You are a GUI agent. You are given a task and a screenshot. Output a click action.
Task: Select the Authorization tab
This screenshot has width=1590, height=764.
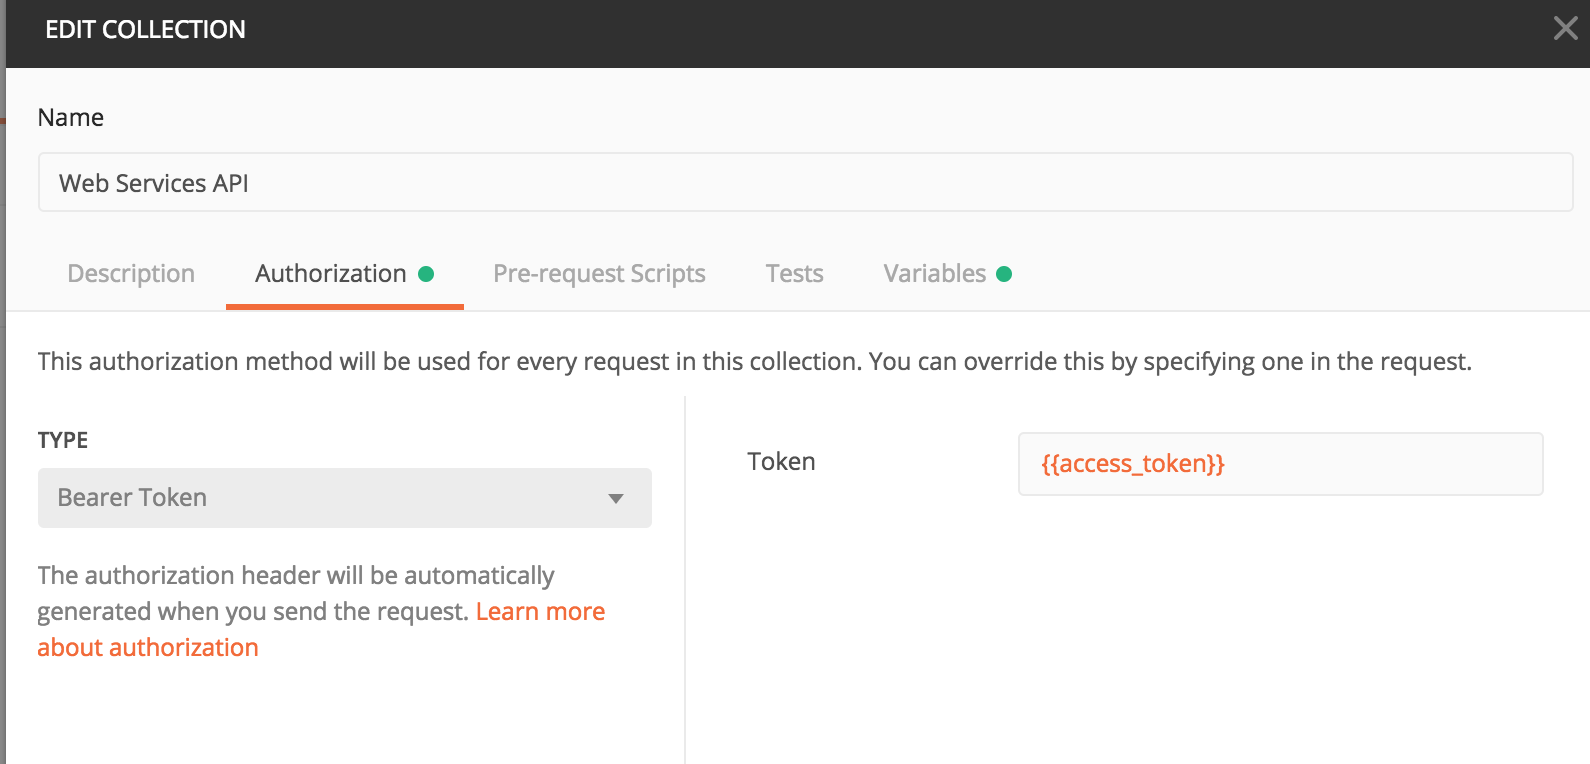click(331, 274)
